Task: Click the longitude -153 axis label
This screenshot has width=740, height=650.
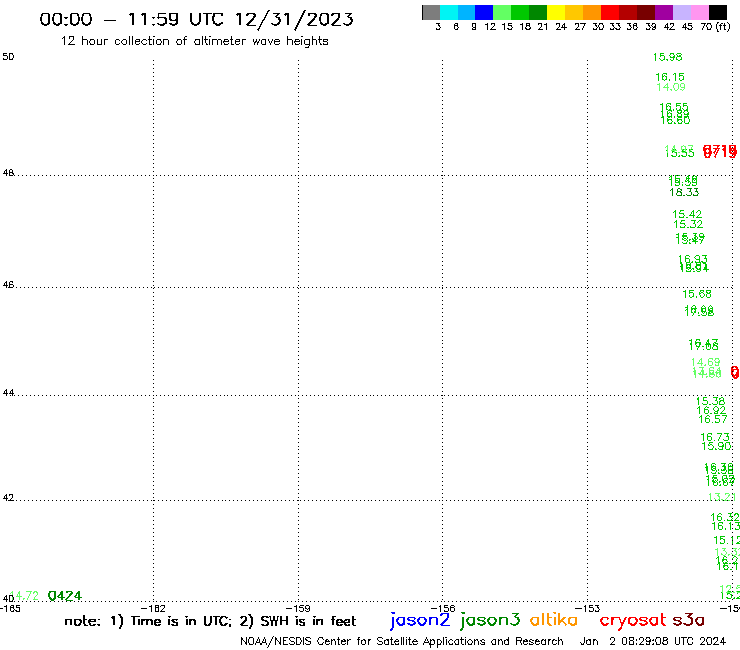Action: (588, 608)
